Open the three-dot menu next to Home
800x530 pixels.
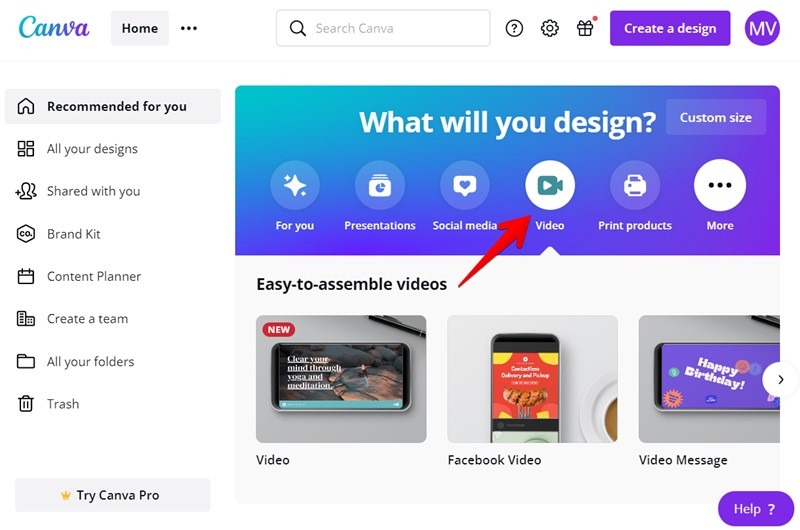click(x=189, y=28)
